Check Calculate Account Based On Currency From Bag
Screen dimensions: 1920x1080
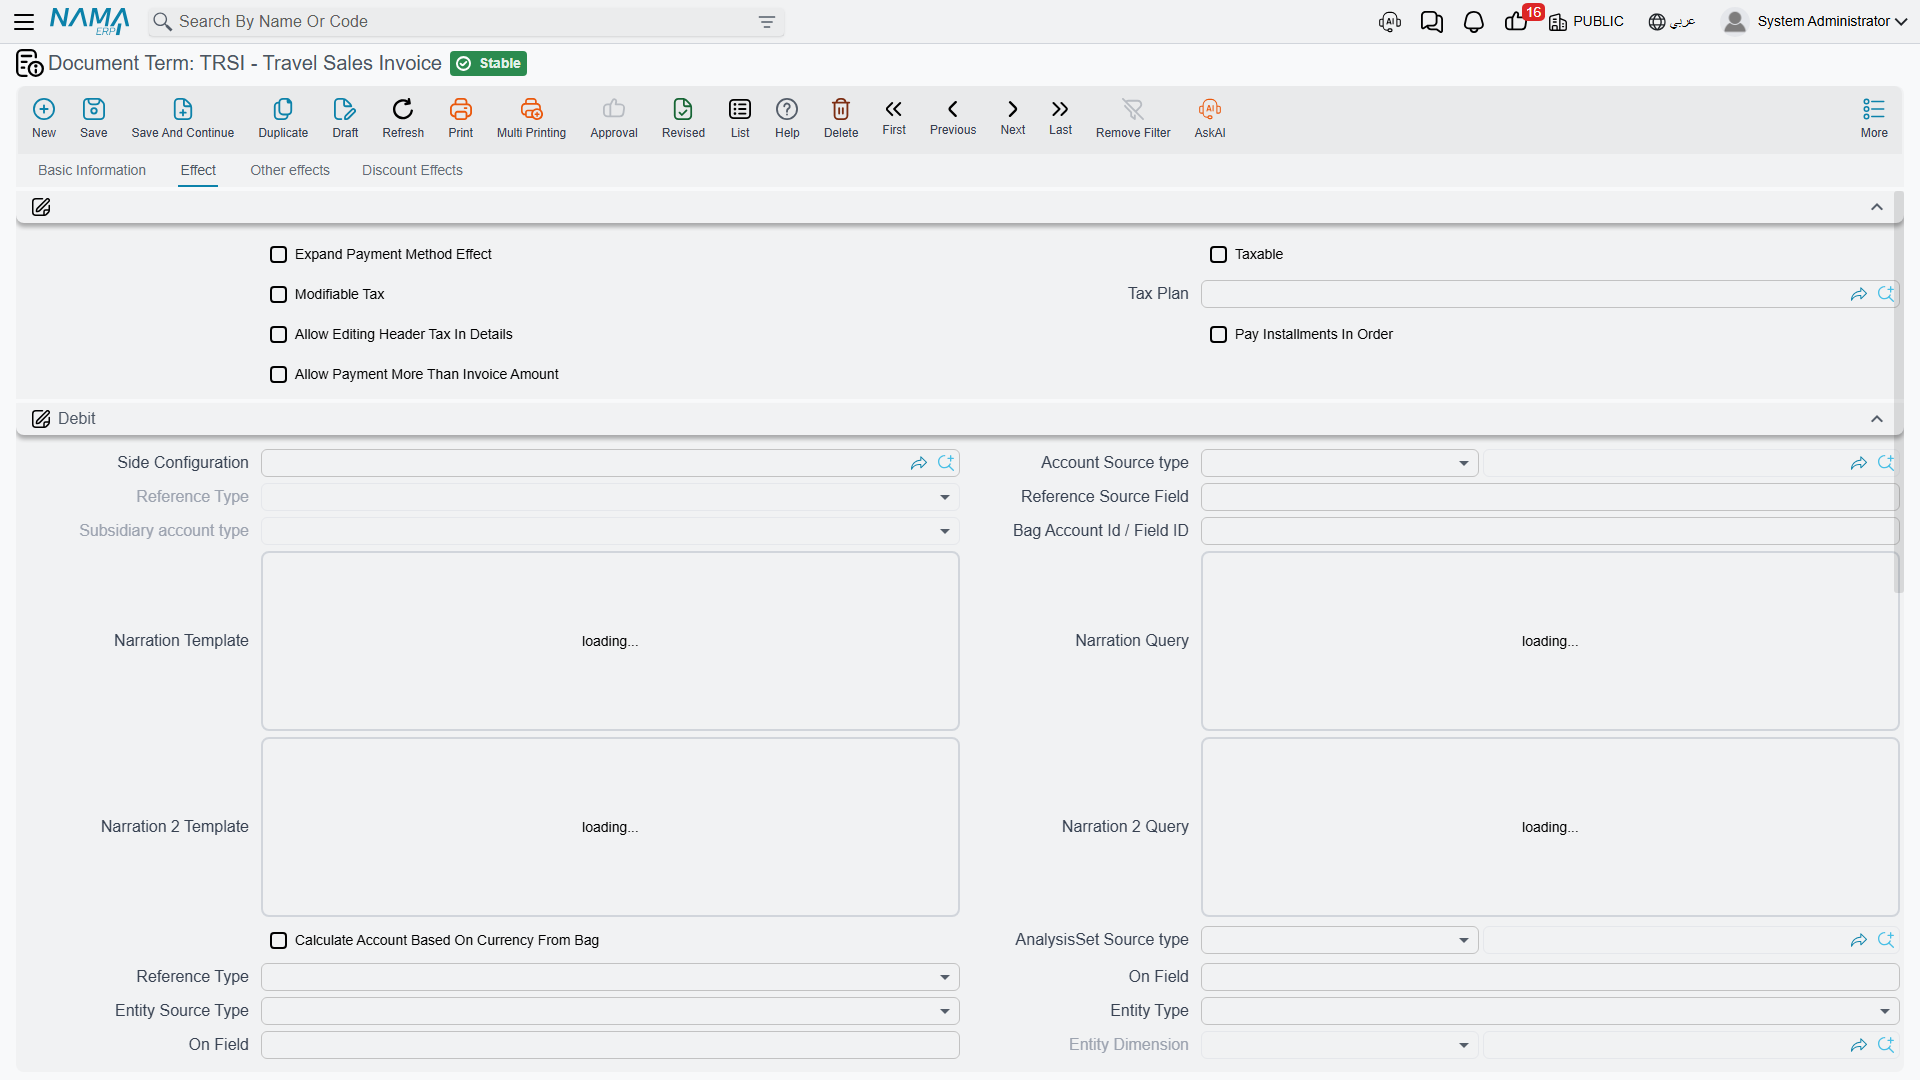pyautogui.click(x=279, y=941)
